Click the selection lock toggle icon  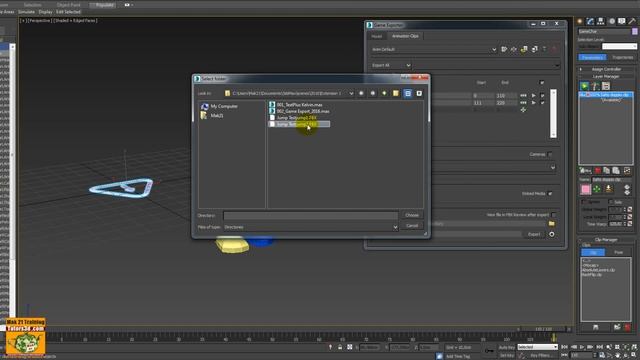340,347
